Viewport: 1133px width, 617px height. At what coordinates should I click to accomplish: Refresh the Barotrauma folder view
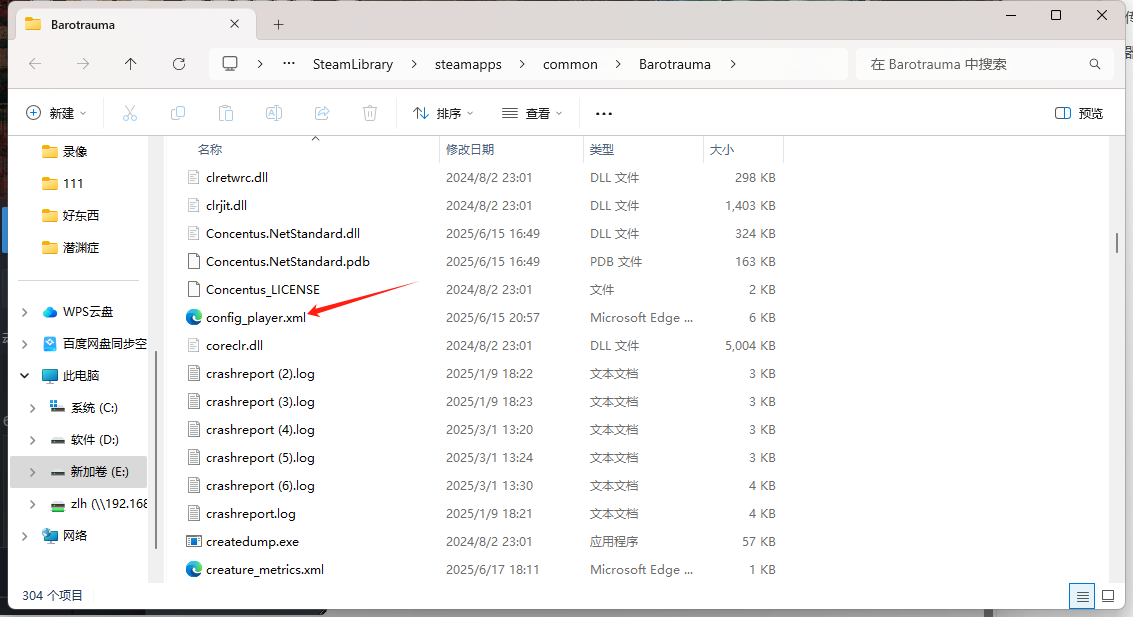pyautogui.click(x=179, y=64)
